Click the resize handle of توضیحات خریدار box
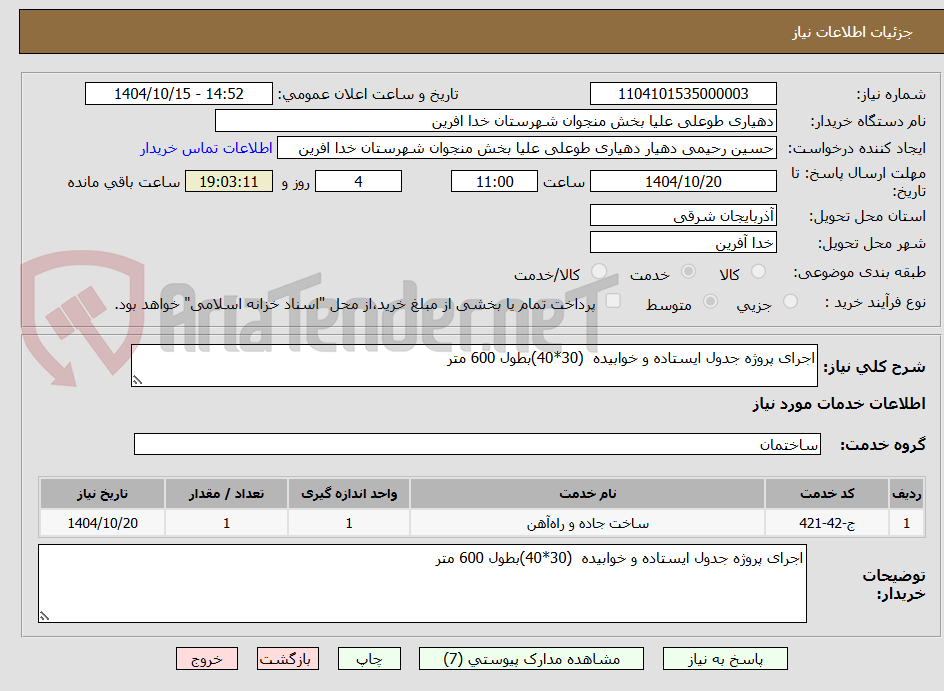 (44, 616)
